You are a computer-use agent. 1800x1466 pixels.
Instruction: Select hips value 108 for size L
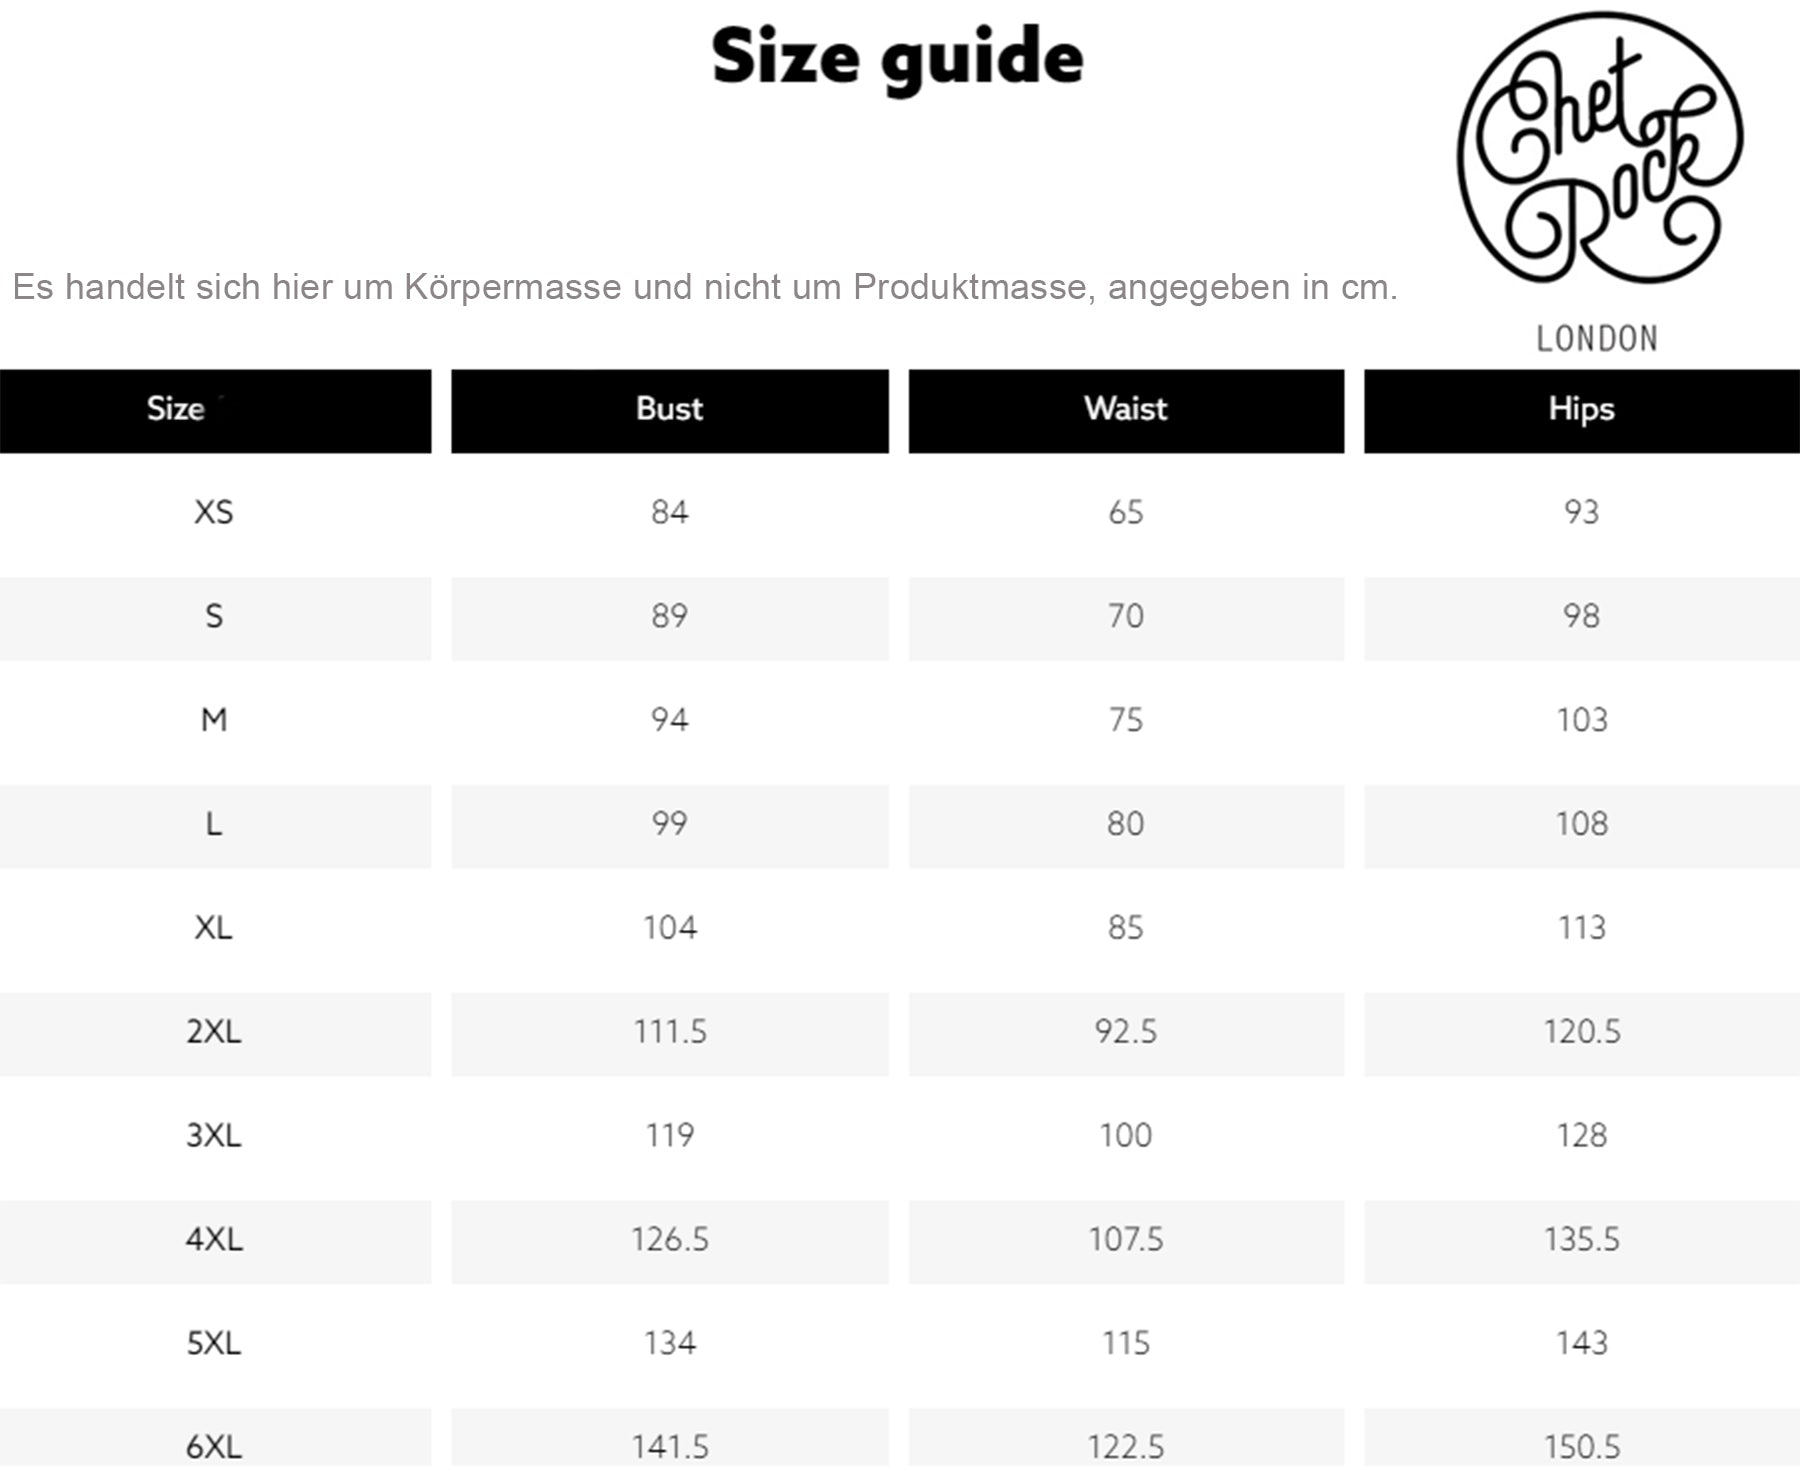pyautogui.click(x=1581, y=824)
